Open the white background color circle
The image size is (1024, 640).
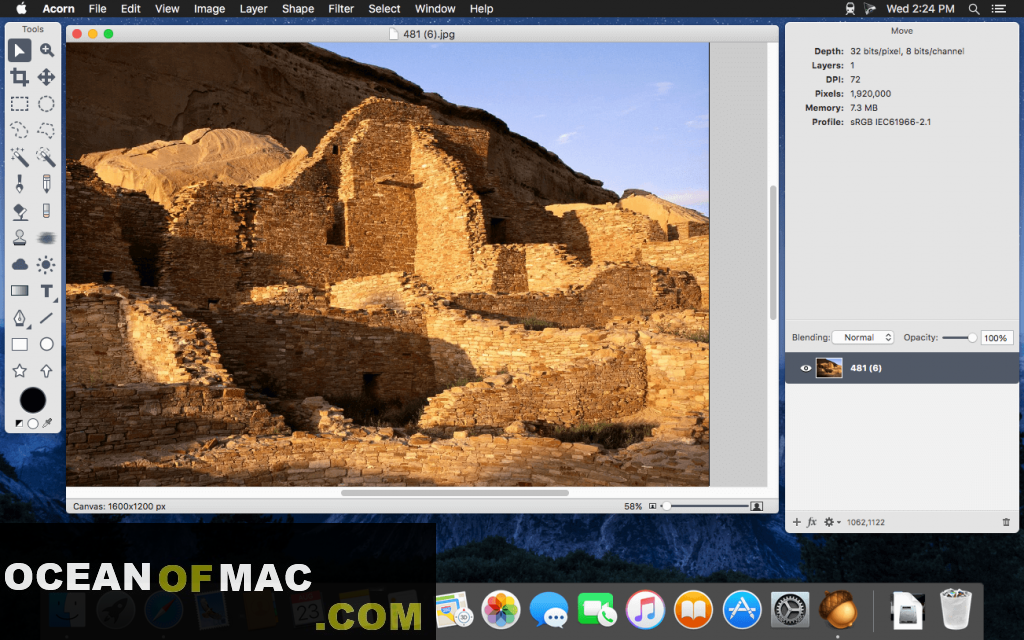pyautogui.click(x=33, y=423)
